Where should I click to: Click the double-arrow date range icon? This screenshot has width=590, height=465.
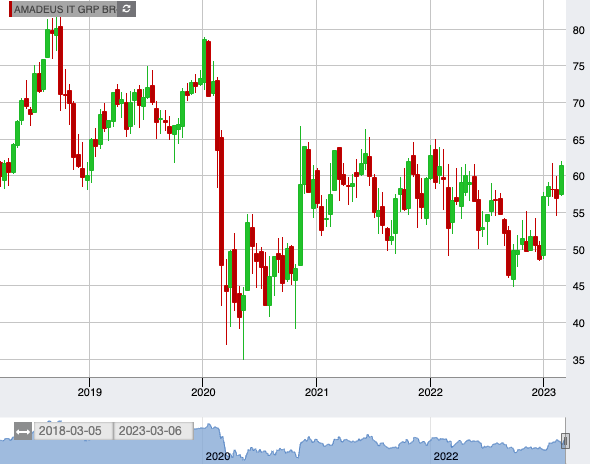23,431
